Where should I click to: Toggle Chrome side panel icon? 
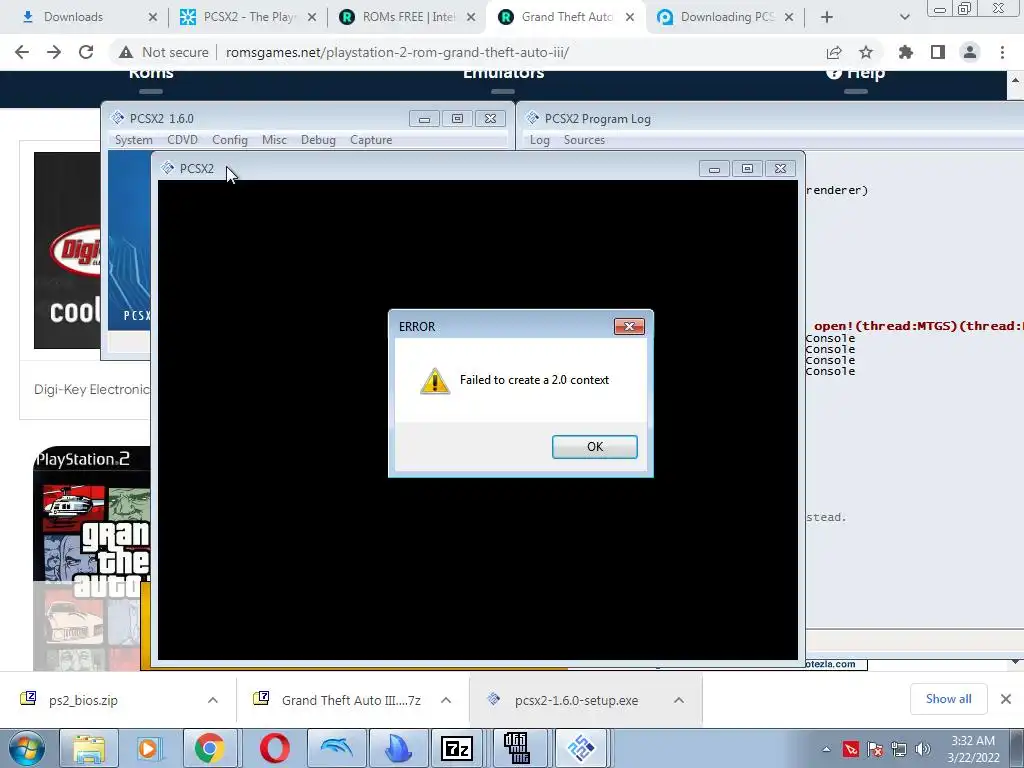click(938, 52)
